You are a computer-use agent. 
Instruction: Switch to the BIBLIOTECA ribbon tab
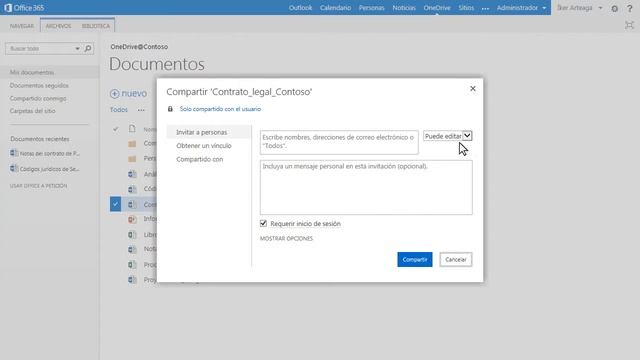tap(96, 26)
